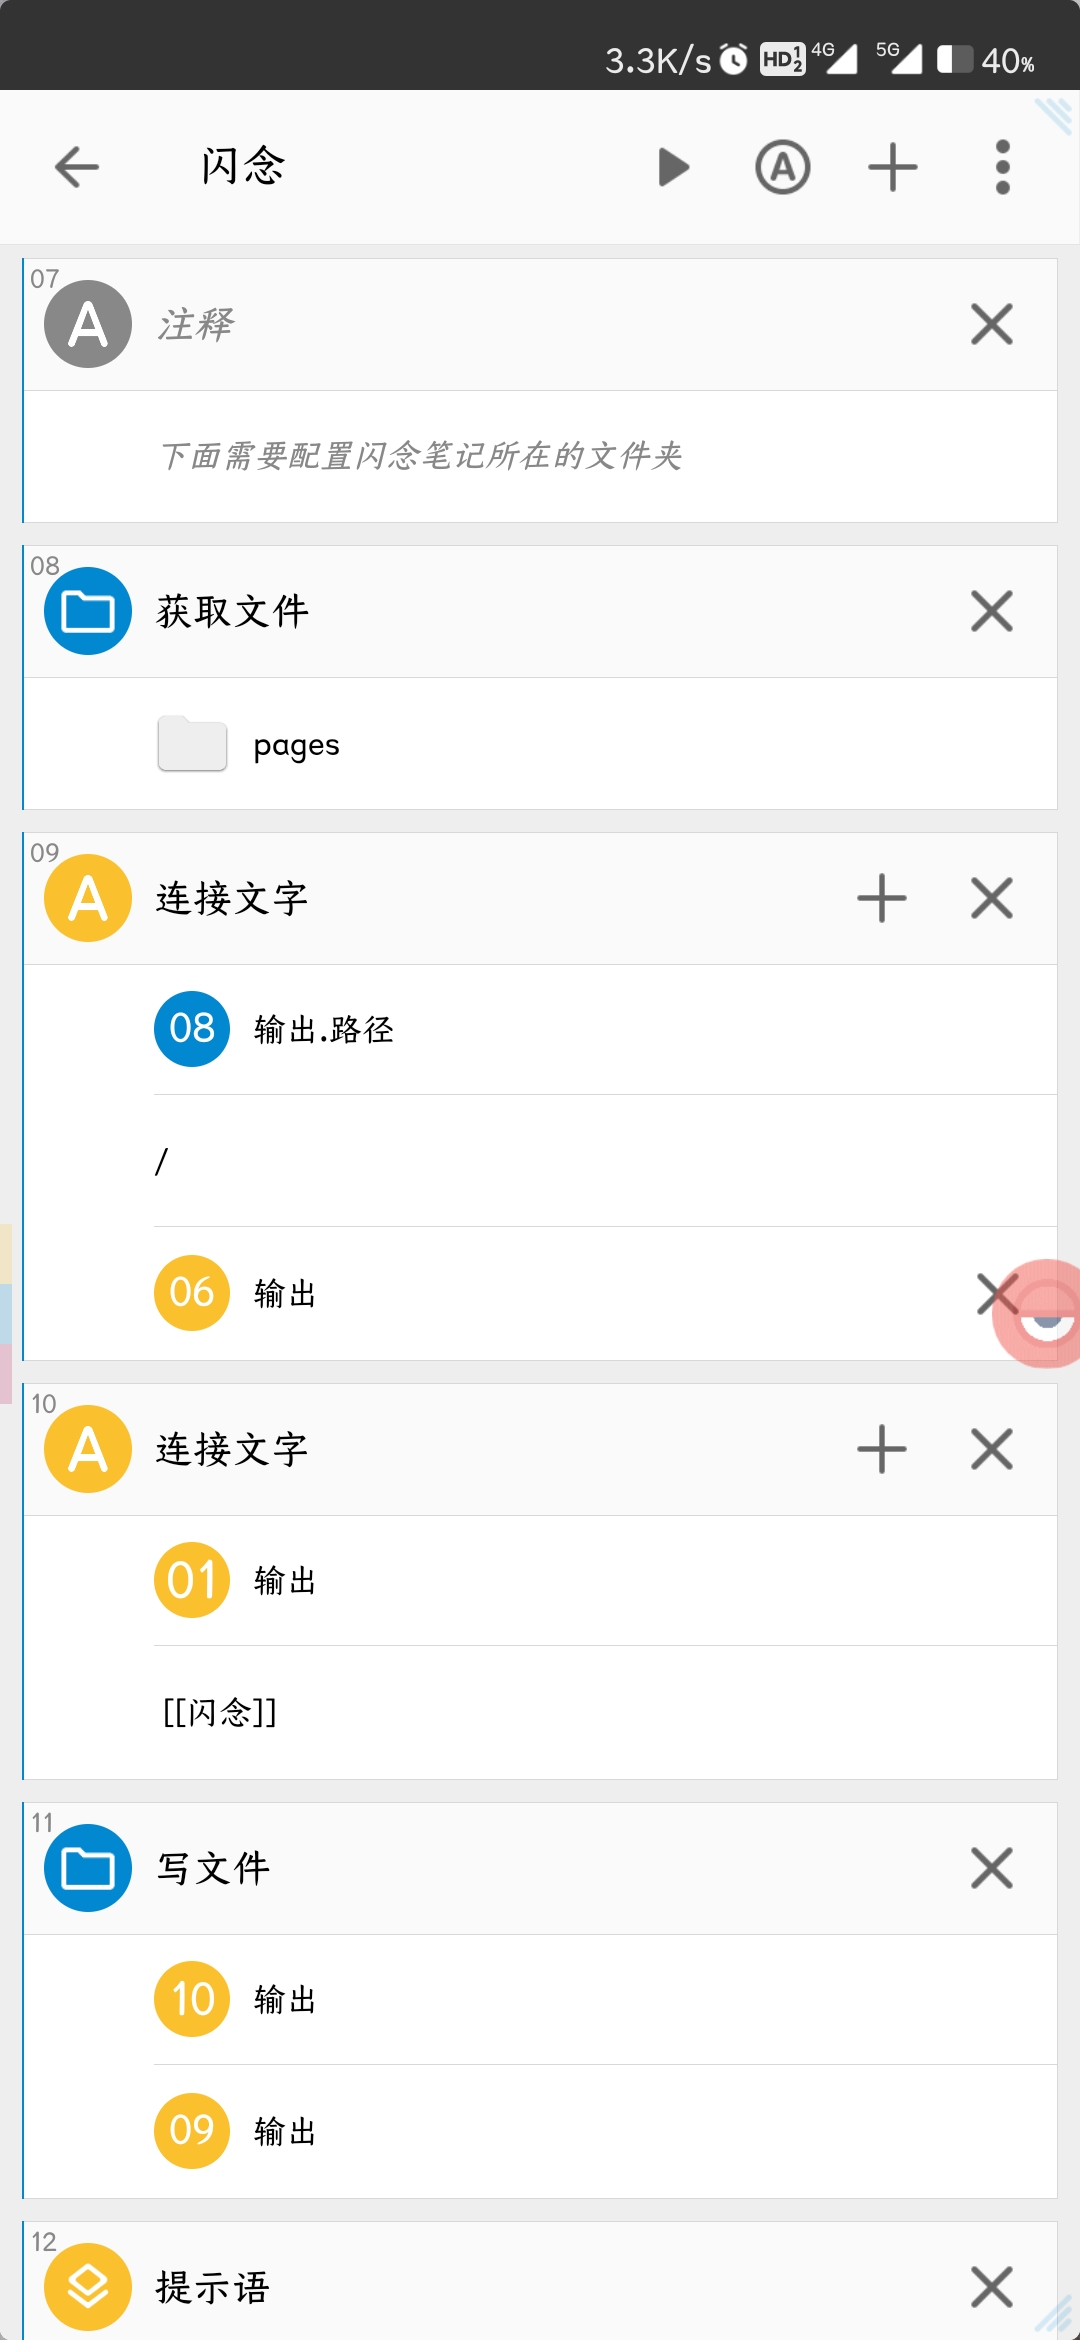Open the three-dot overflow menu
This screenshot has width=1080, height=2340.
[1002, 167]
